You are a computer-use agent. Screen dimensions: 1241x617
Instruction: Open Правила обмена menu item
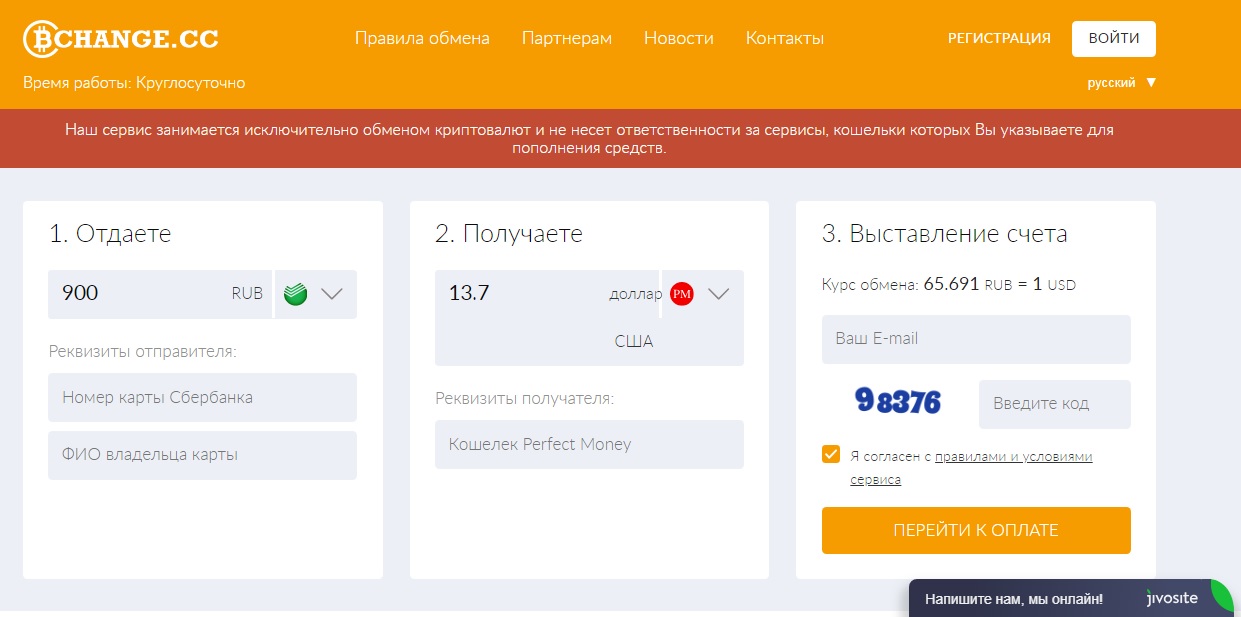coord(422,39)
